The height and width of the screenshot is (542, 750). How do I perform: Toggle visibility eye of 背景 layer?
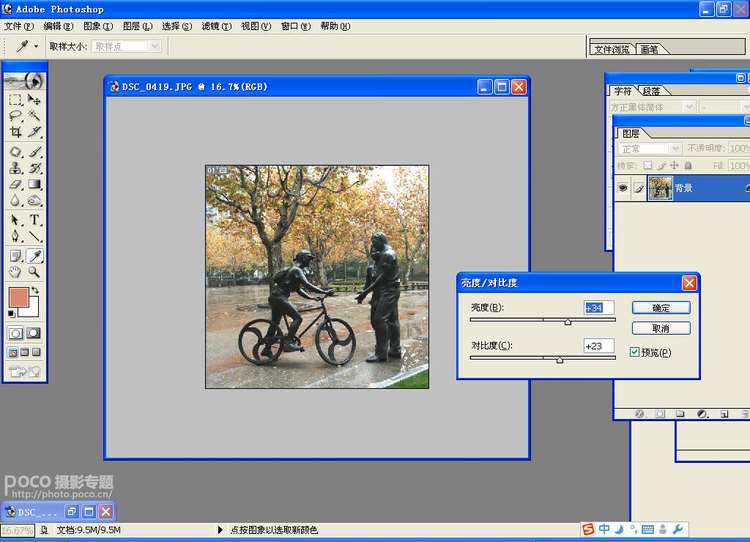coord(623,188)
